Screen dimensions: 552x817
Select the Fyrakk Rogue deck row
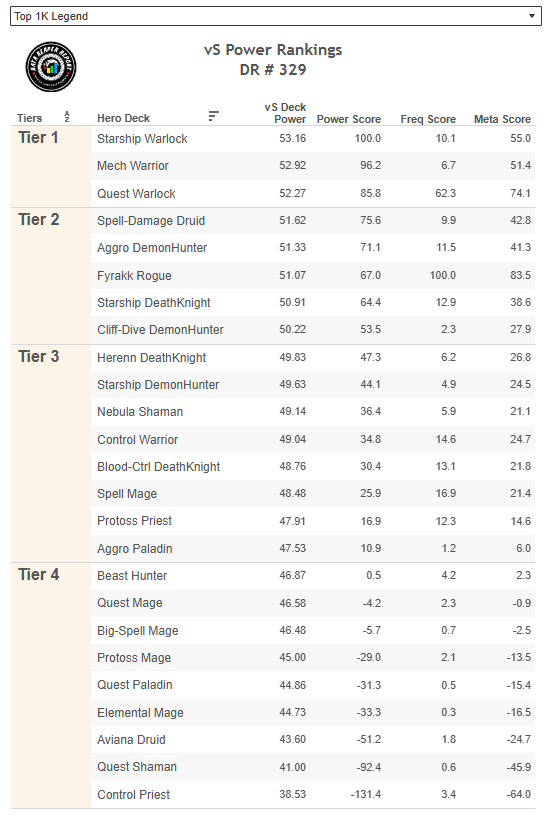(x=313, y=275)
